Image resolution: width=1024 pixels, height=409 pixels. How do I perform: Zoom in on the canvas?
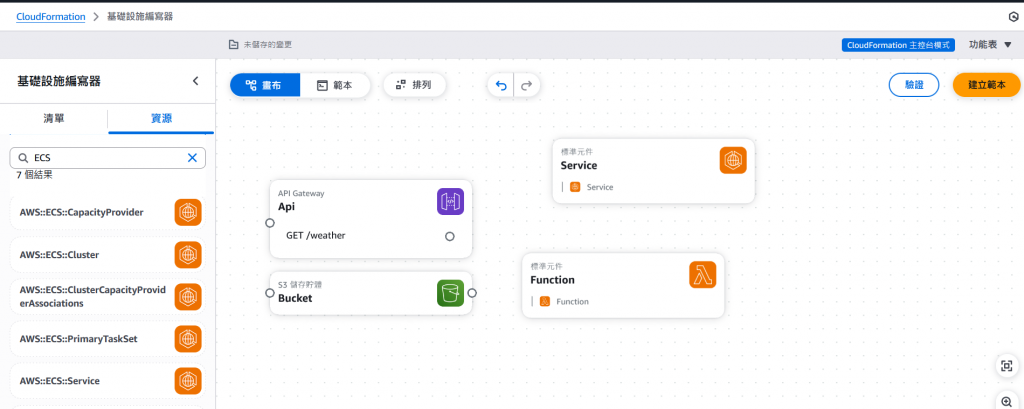1007,401
